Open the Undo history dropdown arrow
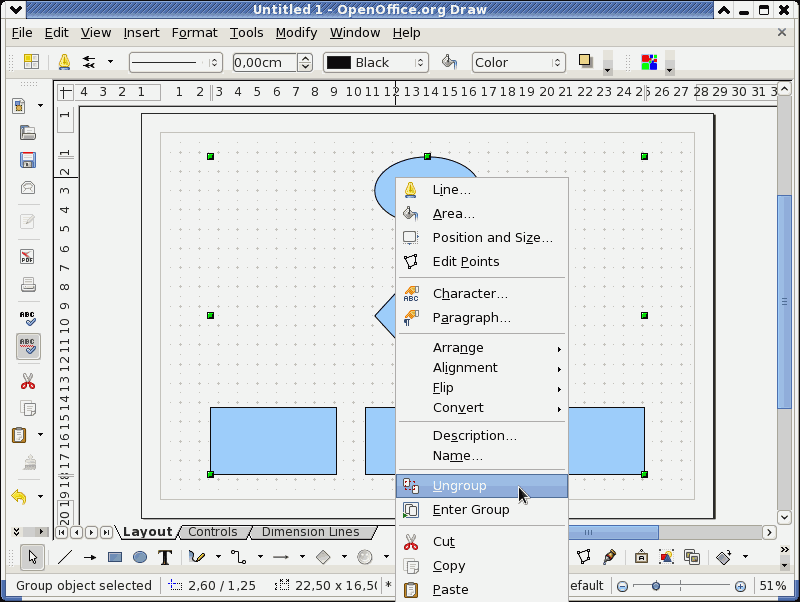 (40, 496)
